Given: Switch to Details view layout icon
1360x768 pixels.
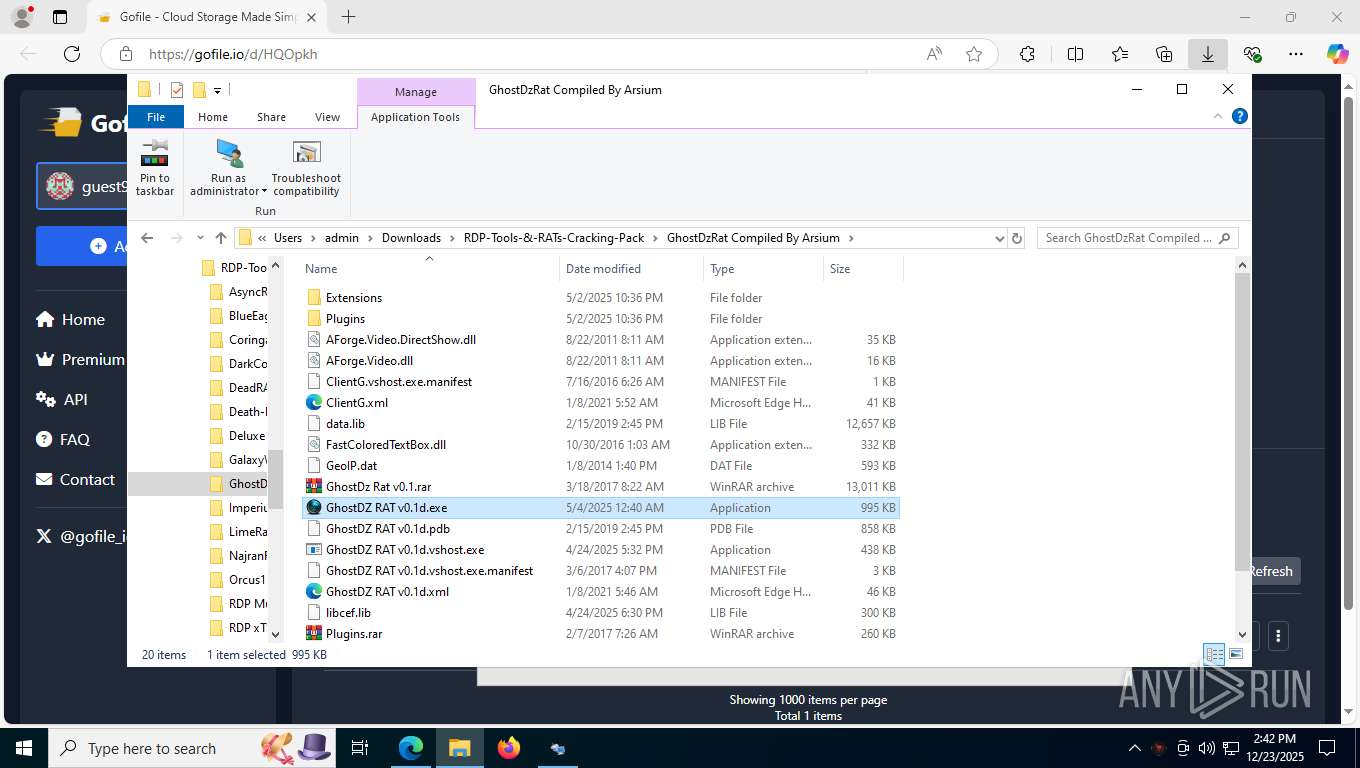Looking at the screenshot, I should coord(1215,655).
